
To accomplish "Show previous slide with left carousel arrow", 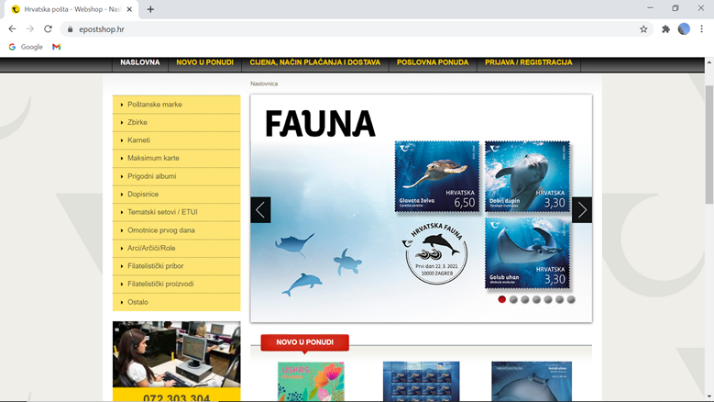I will coord(260,210).
